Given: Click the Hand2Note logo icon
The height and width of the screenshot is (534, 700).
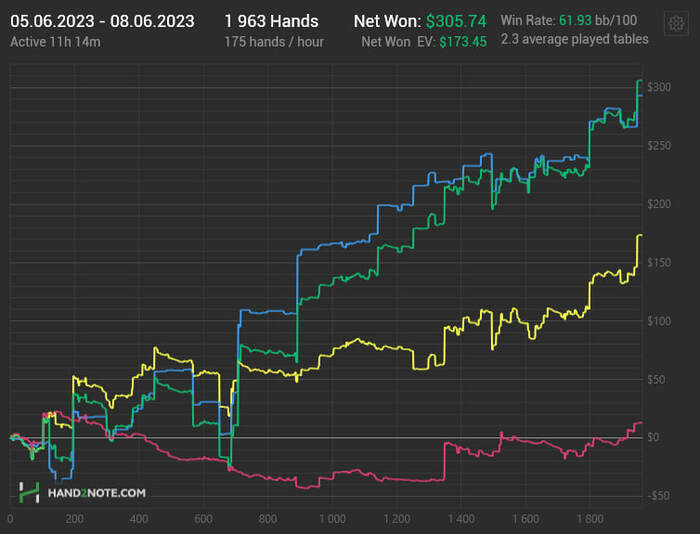Looking at the screenshot, I should click(x=29, y=492).
